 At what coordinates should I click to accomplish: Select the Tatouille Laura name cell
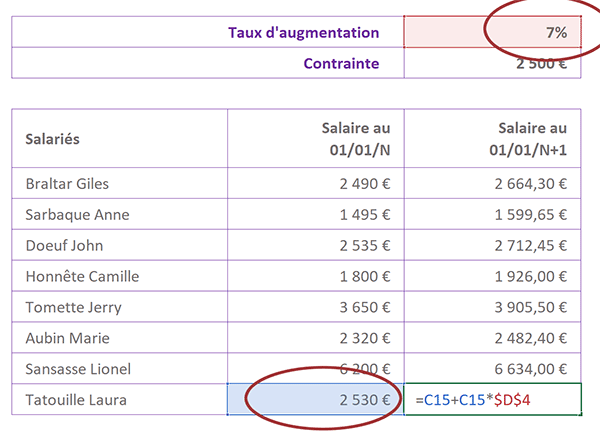click(120, 399)
